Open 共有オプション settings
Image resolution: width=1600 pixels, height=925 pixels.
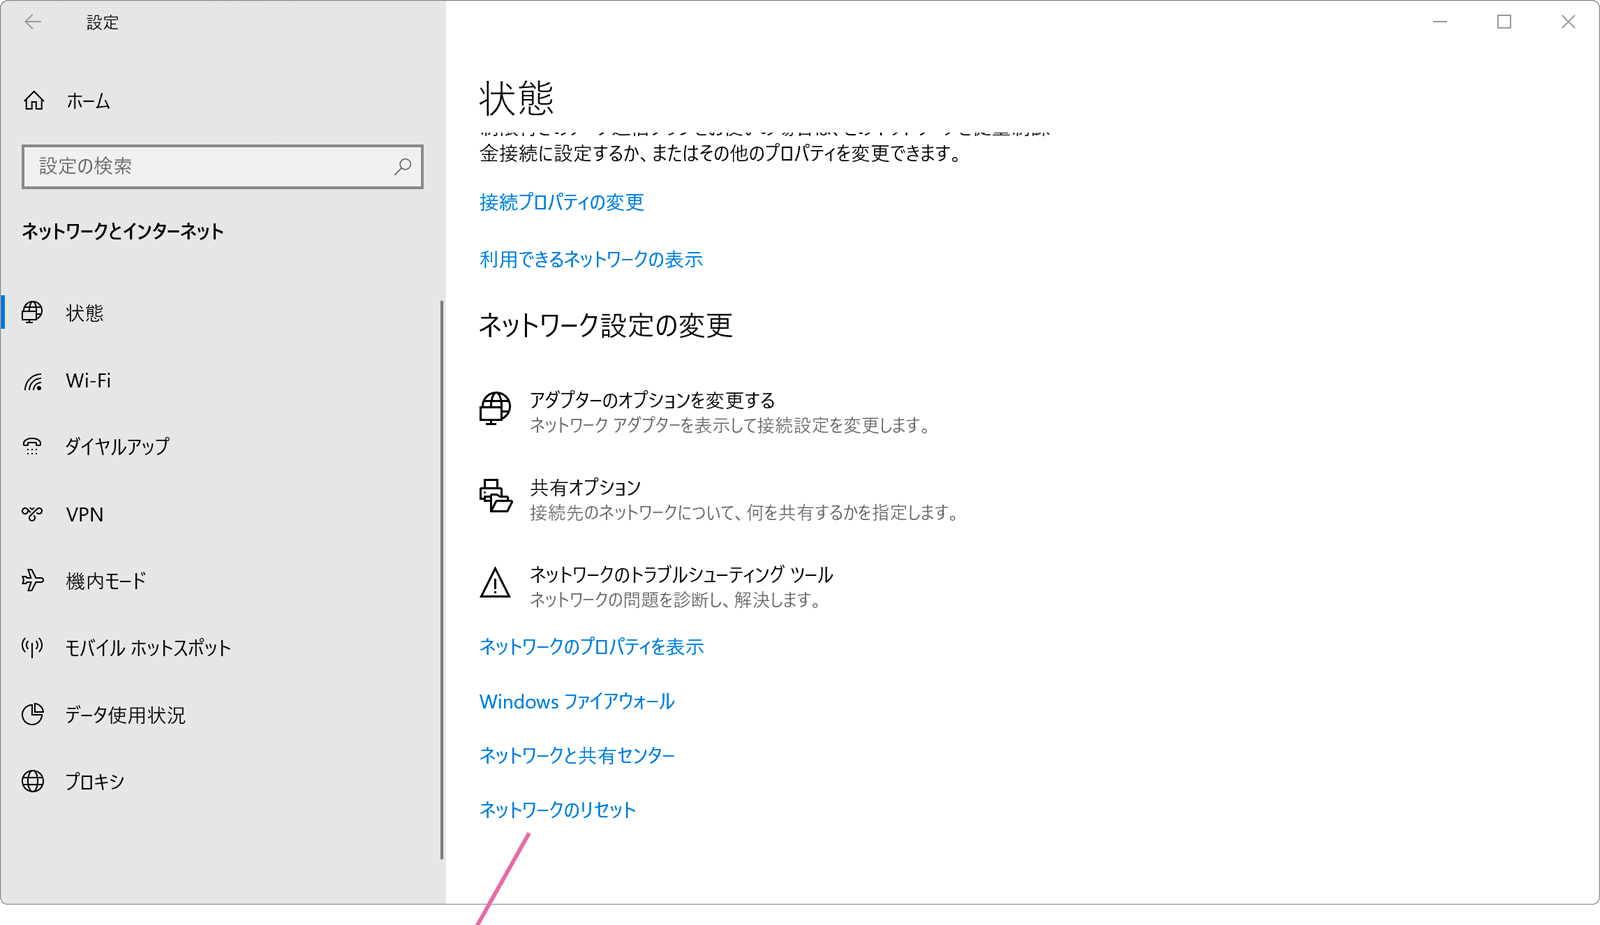585,487
